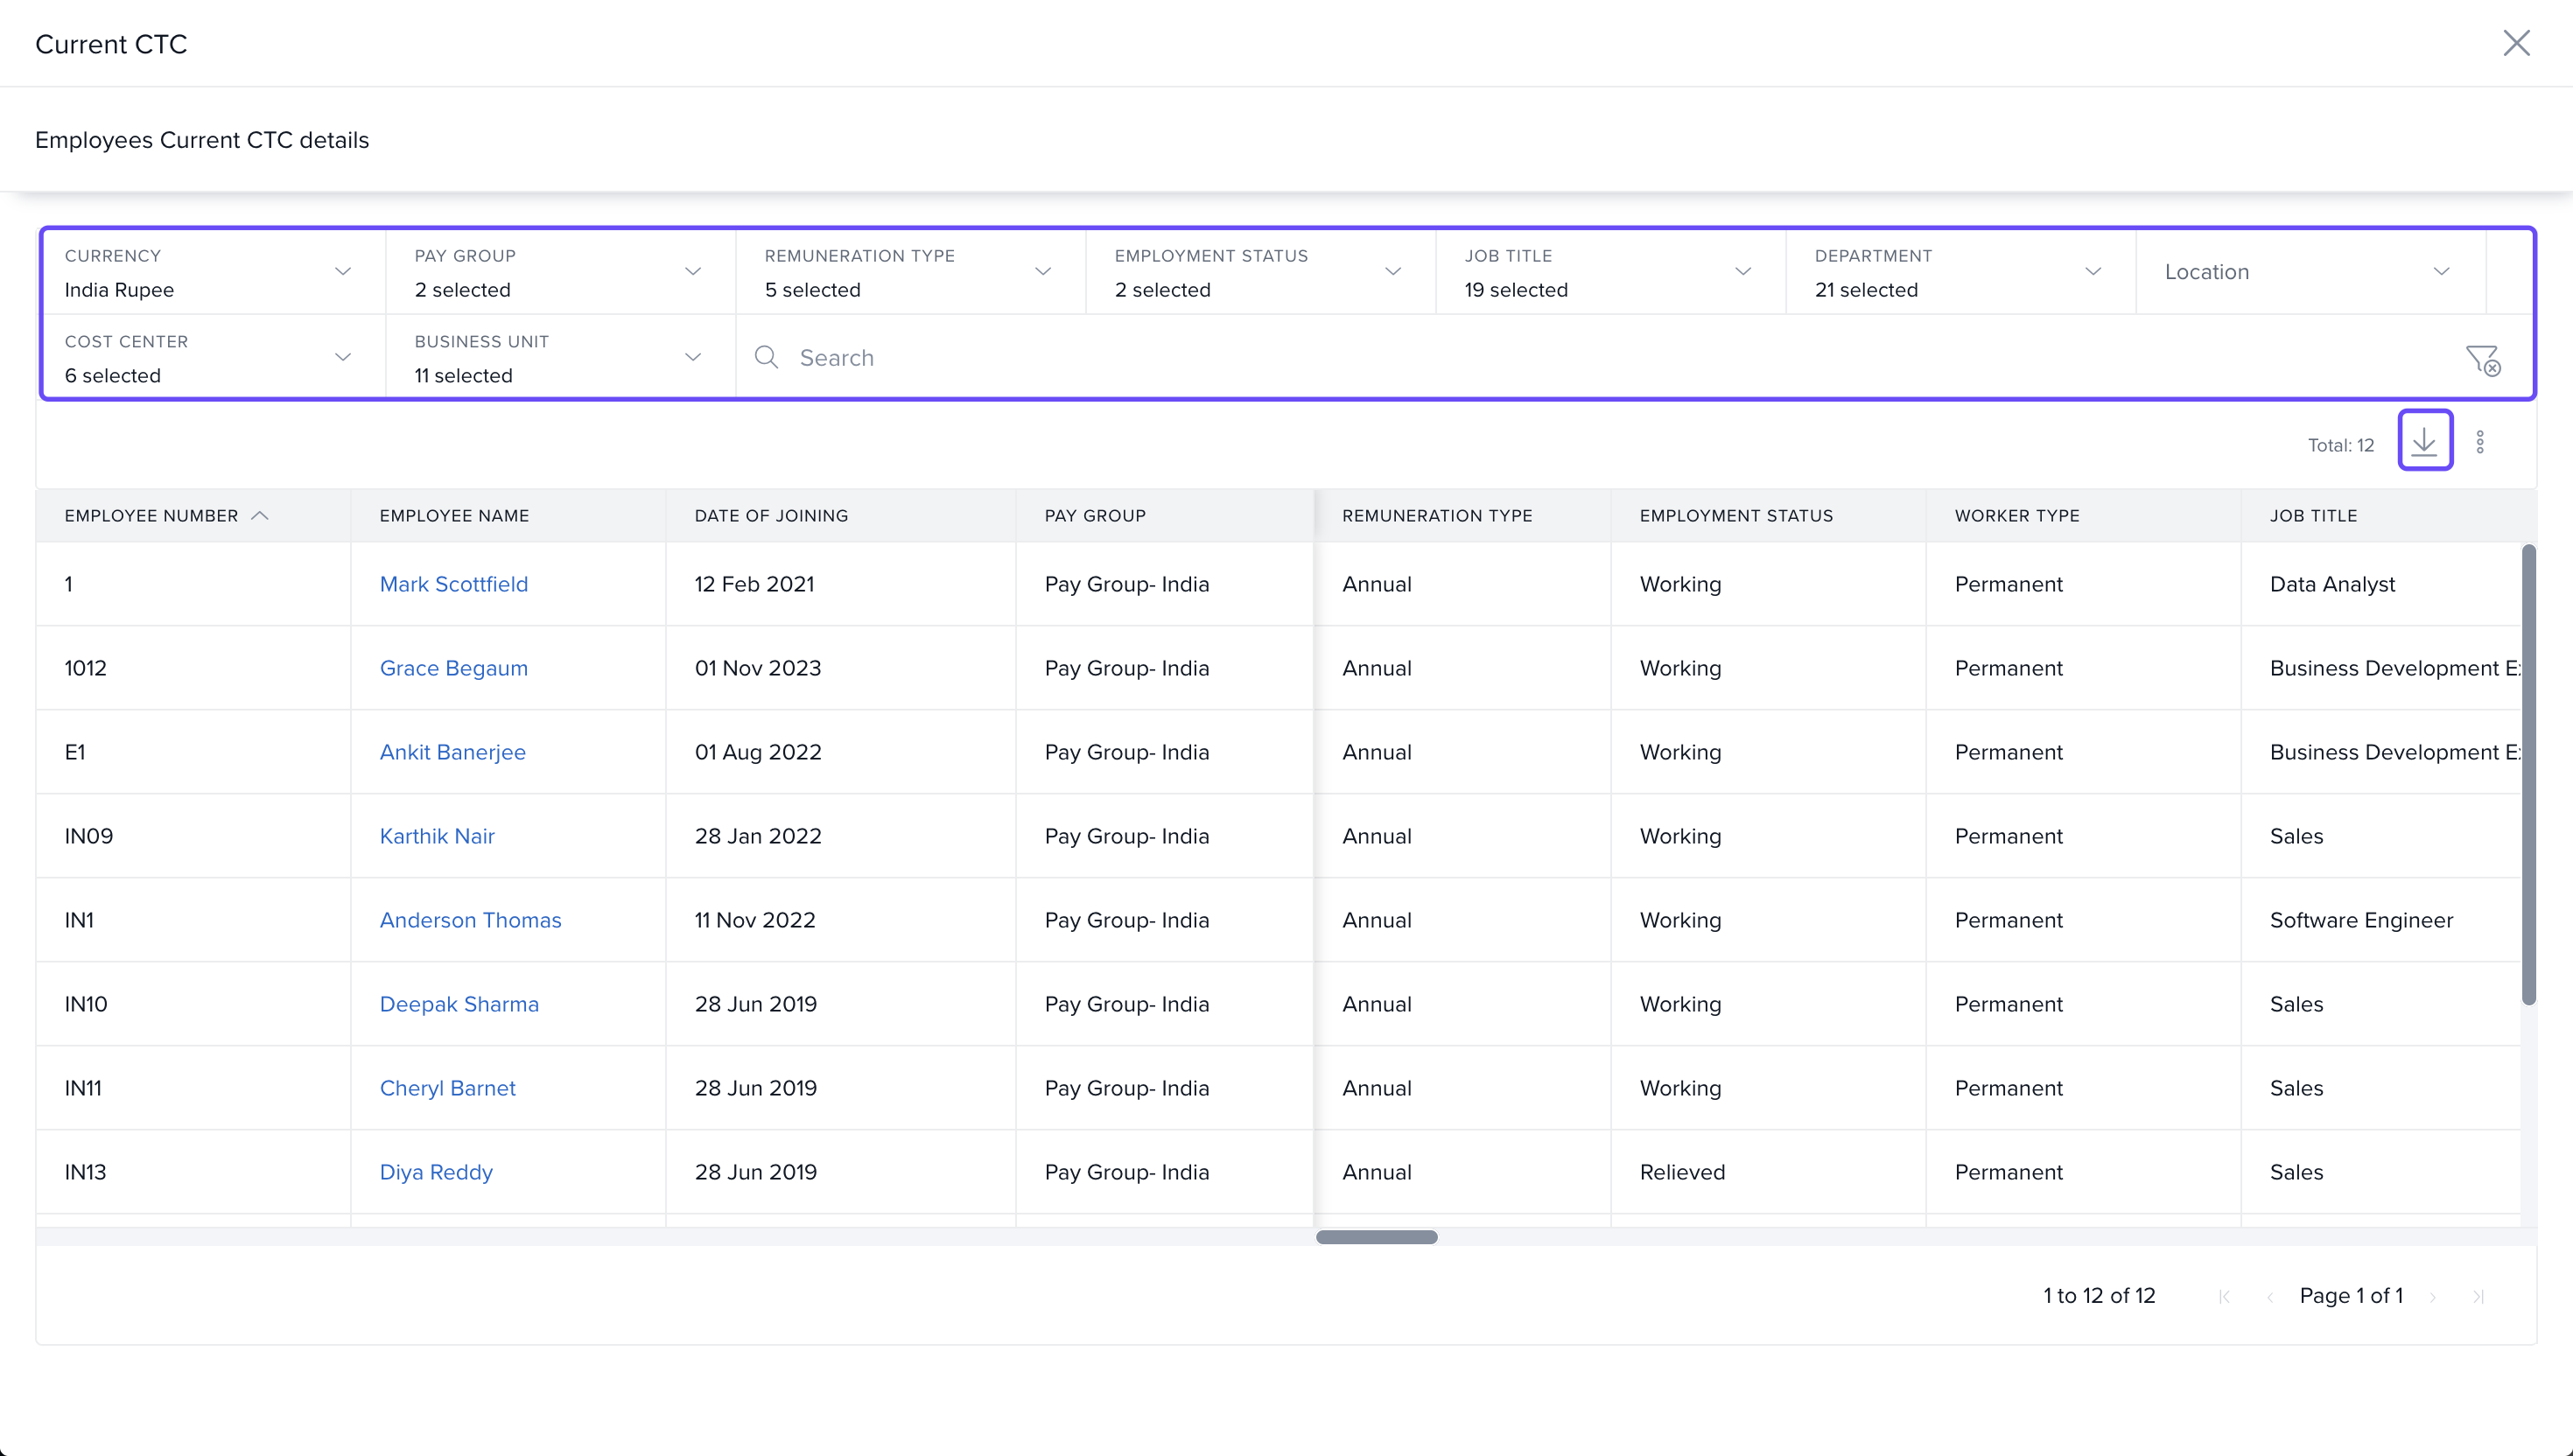Go to first page arrow
This screenshot has width=2573, height=1456.
[x=2224, y=1297]
